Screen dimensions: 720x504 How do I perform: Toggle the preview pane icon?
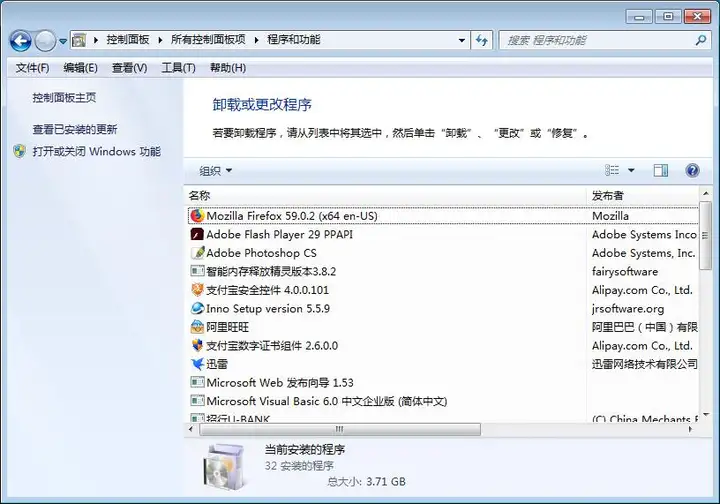661,170
